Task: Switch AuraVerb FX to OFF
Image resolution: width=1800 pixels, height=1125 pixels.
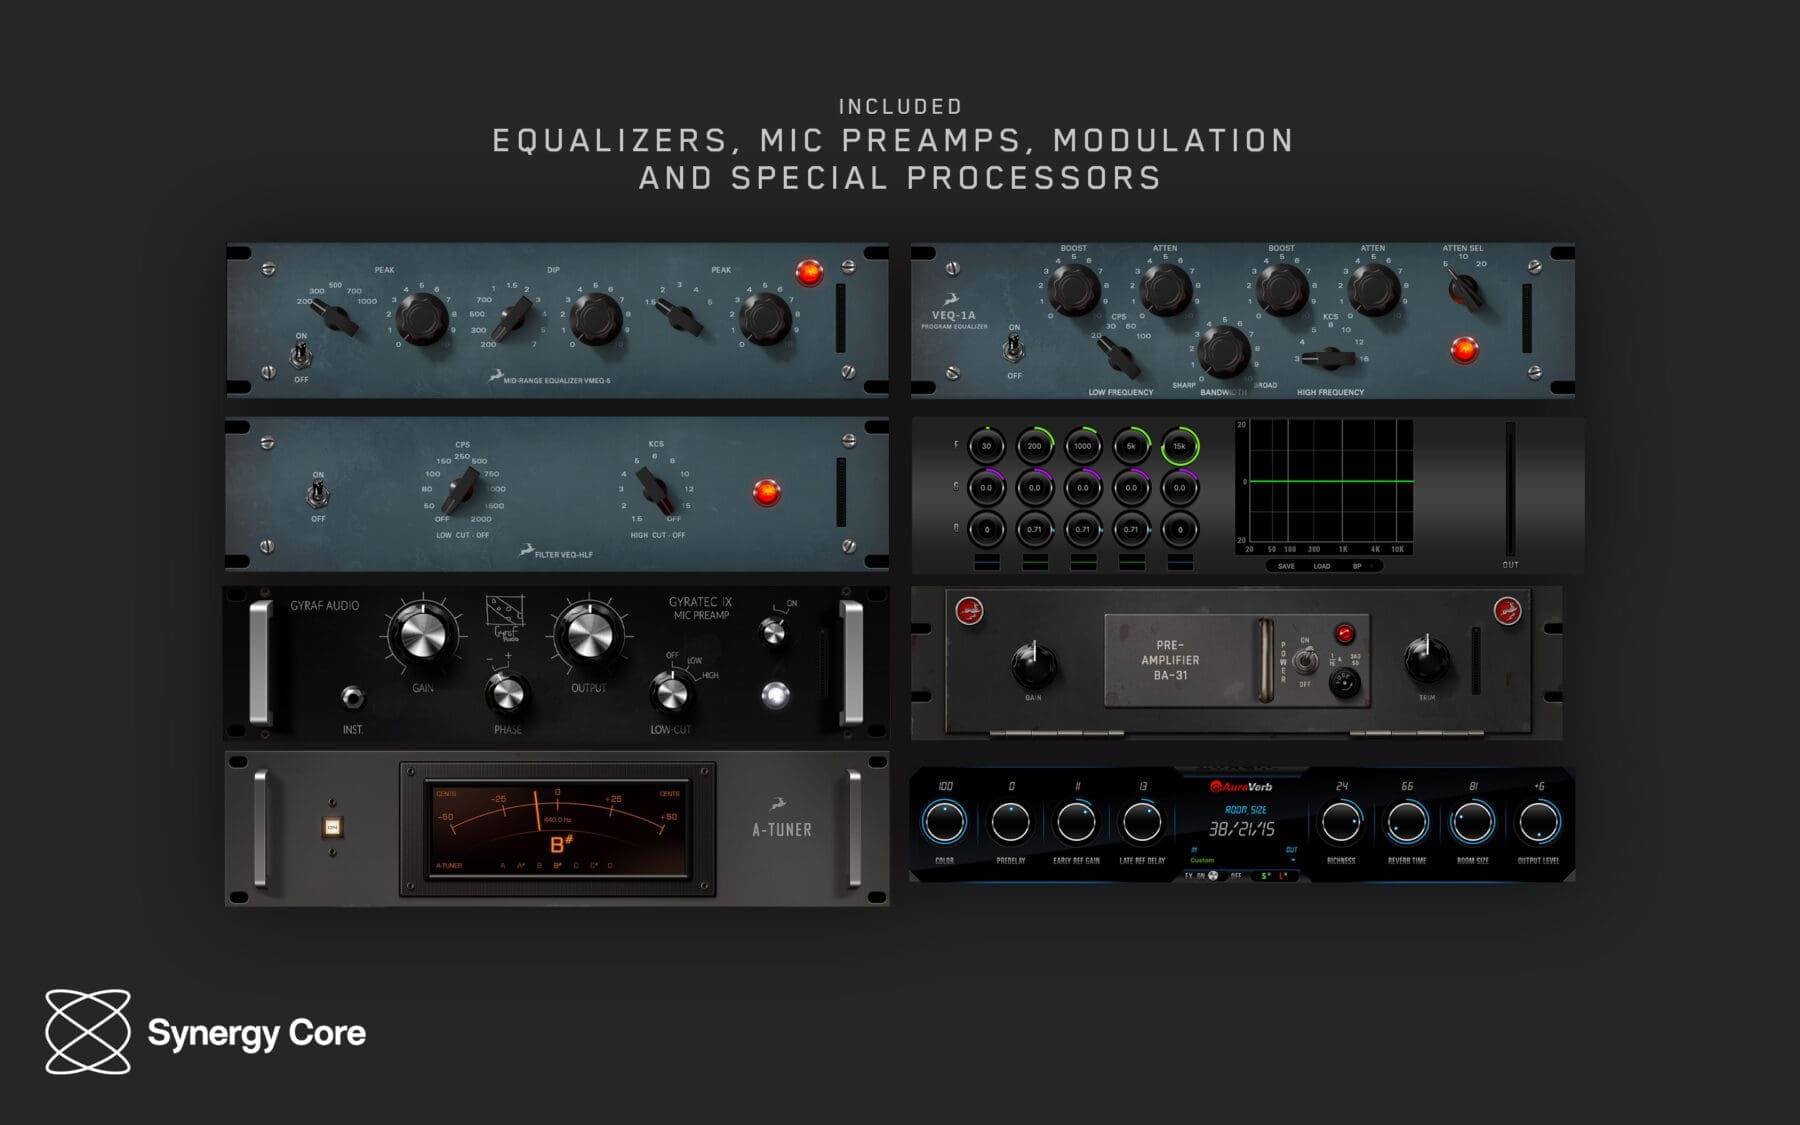Action: [x=1235, y=876]
